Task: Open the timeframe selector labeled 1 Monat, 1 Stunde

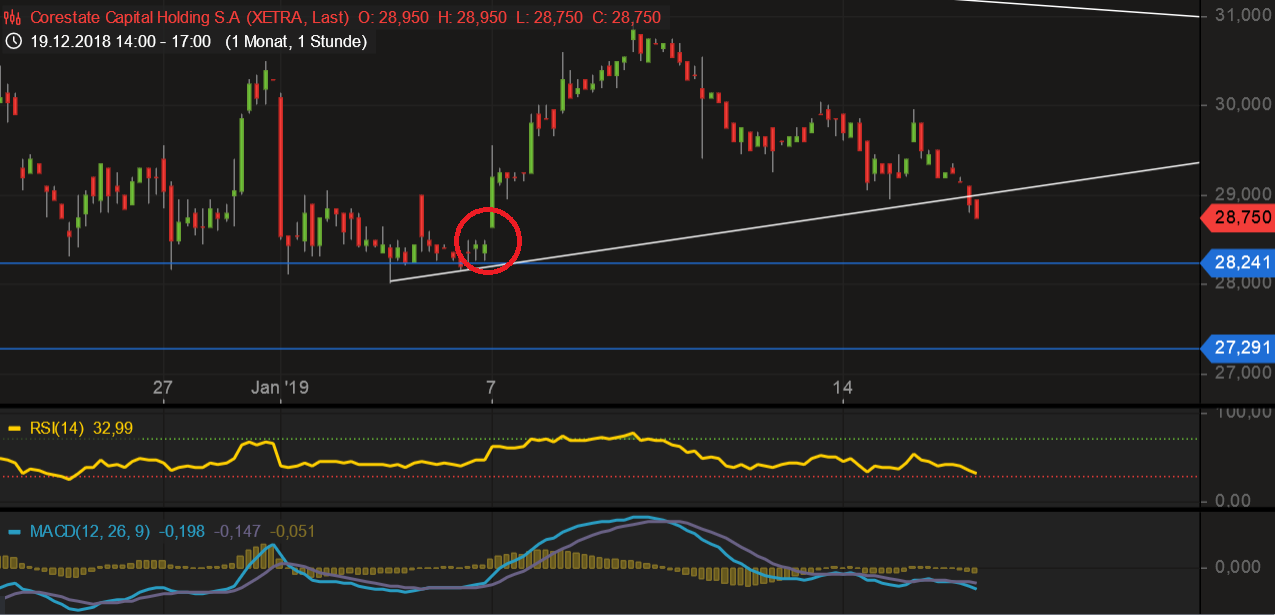Action: pos(294,42)
